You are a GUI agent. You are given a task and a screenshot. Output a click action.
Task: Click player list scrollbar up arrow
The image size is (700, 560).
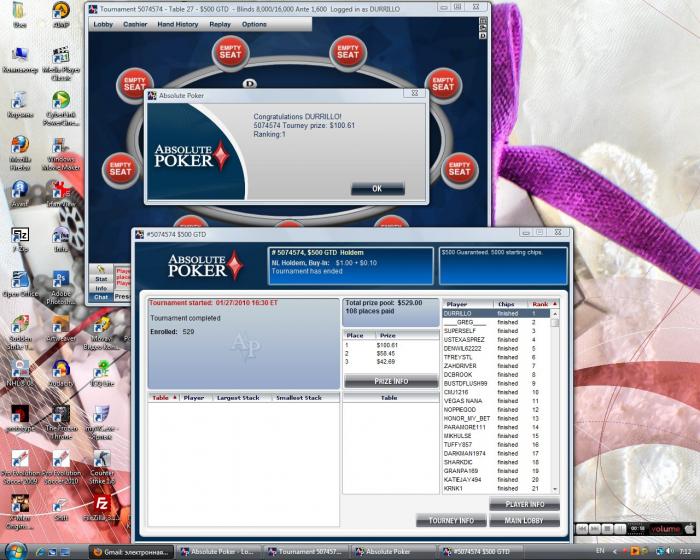(555, 314)
